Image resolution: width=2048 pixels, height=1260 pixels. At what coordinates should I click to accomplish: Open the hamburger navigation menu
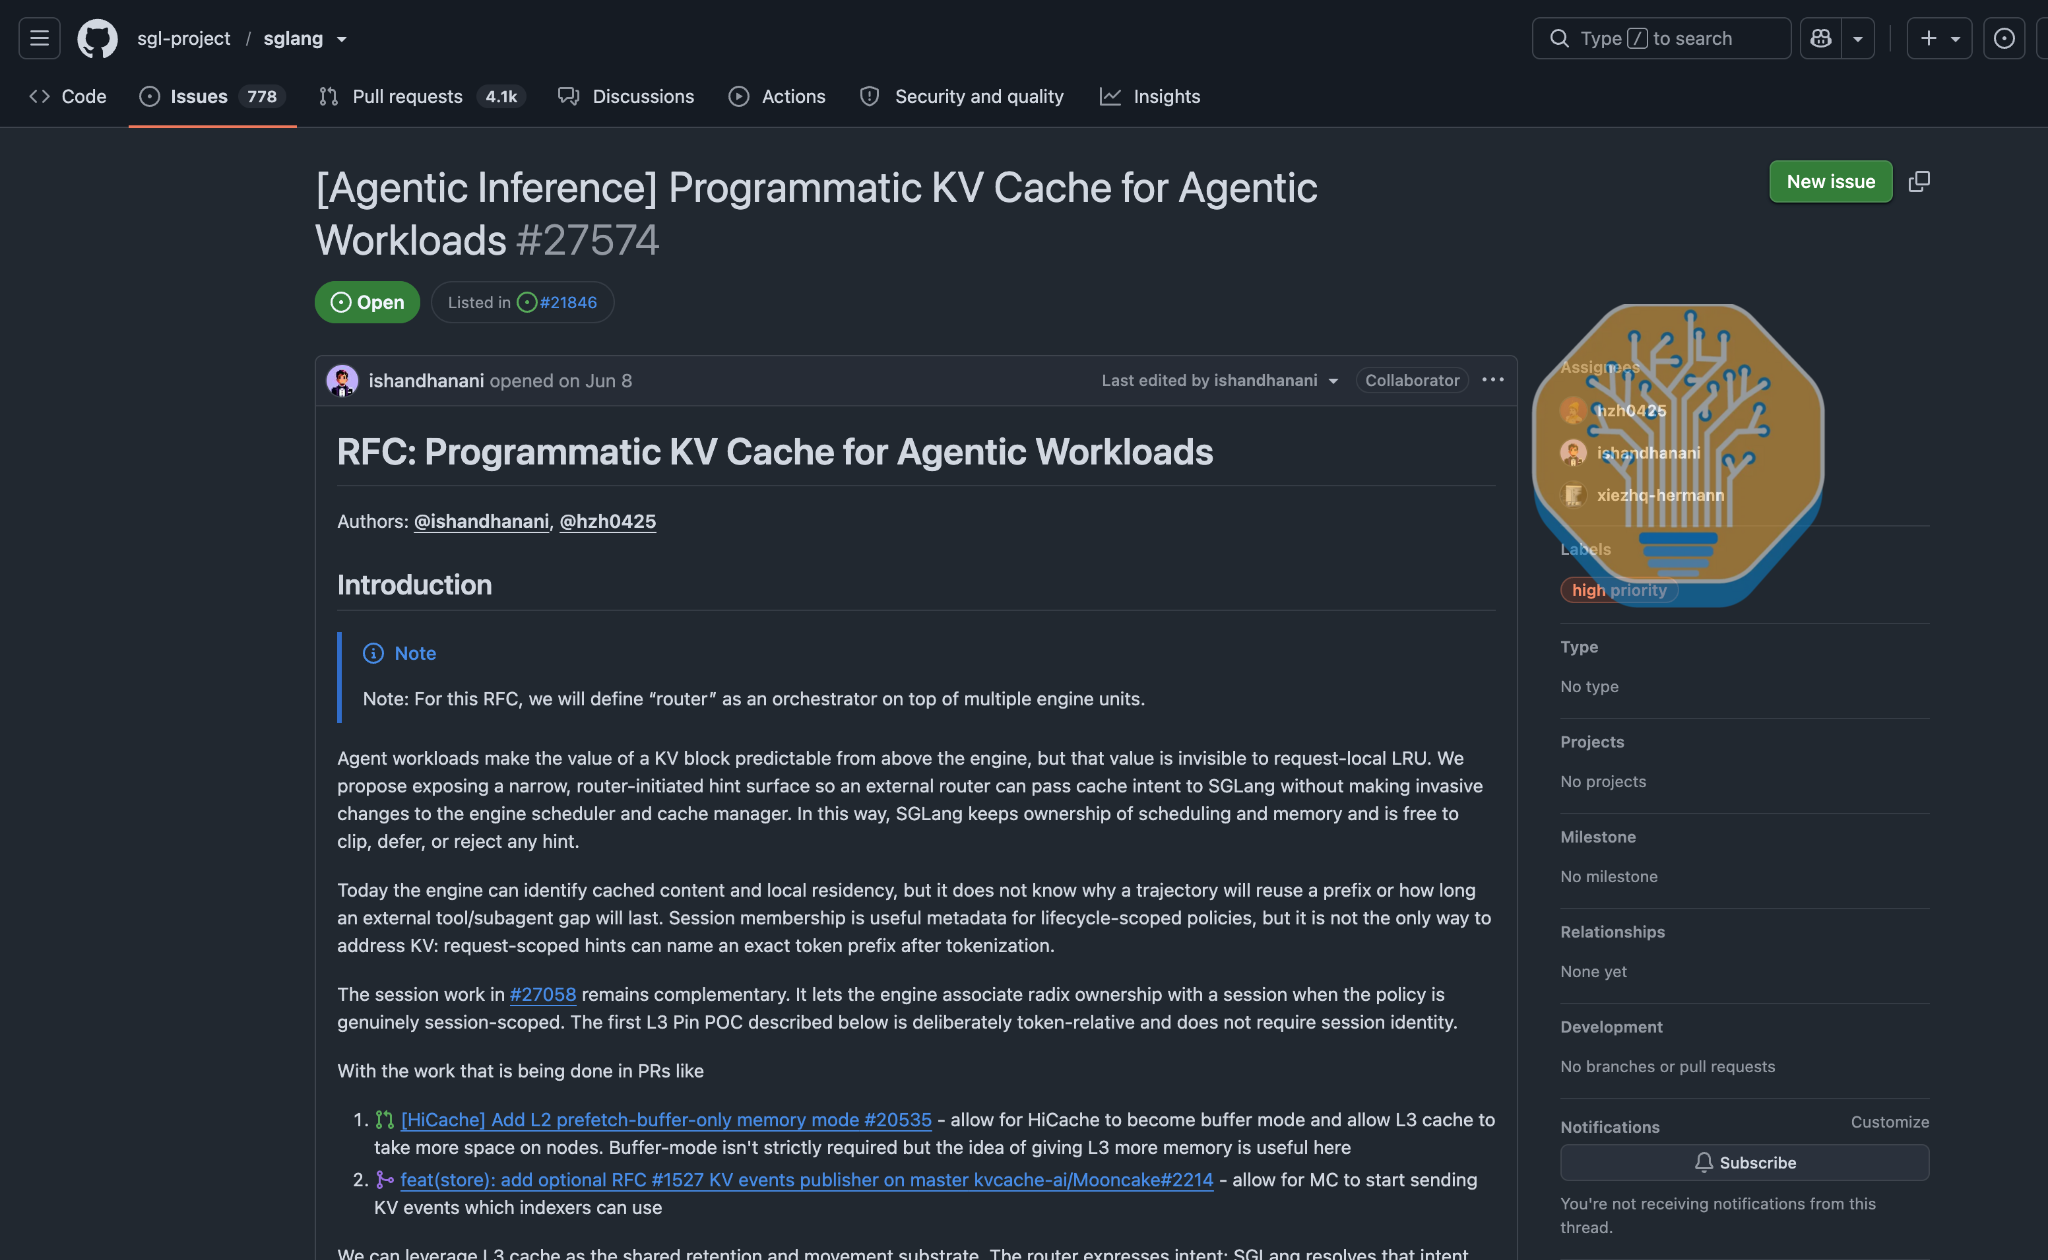click(x=40, y=38)
